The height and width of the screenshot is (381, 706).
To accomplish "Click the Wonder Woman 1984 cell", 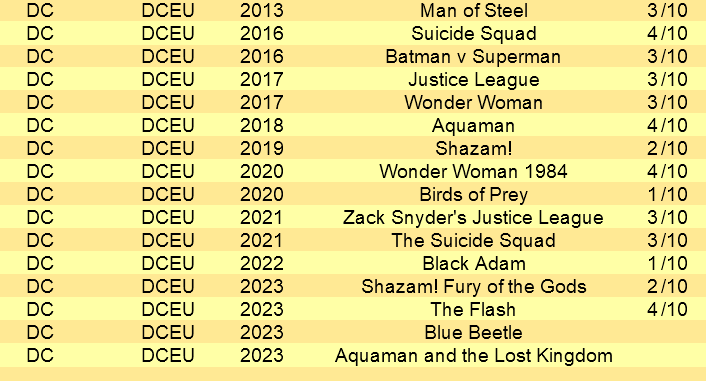I will [473, 171].
